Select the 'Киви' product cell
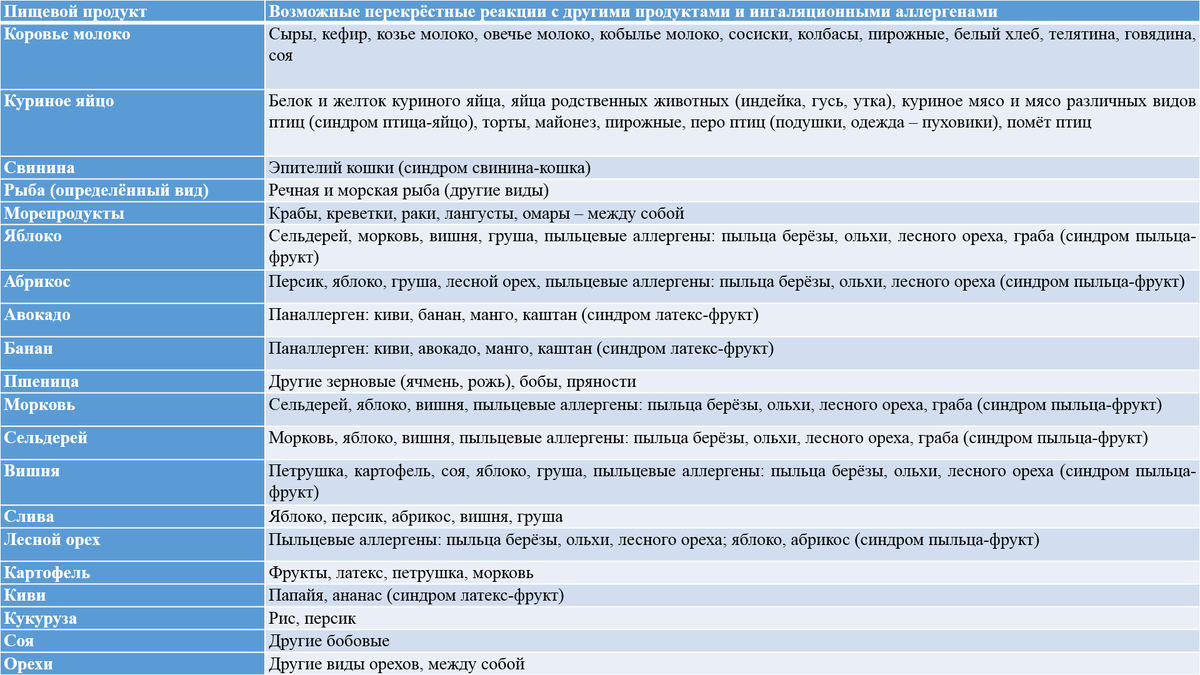The height and width of the screenshot is (675, 1200). (133, 596)
